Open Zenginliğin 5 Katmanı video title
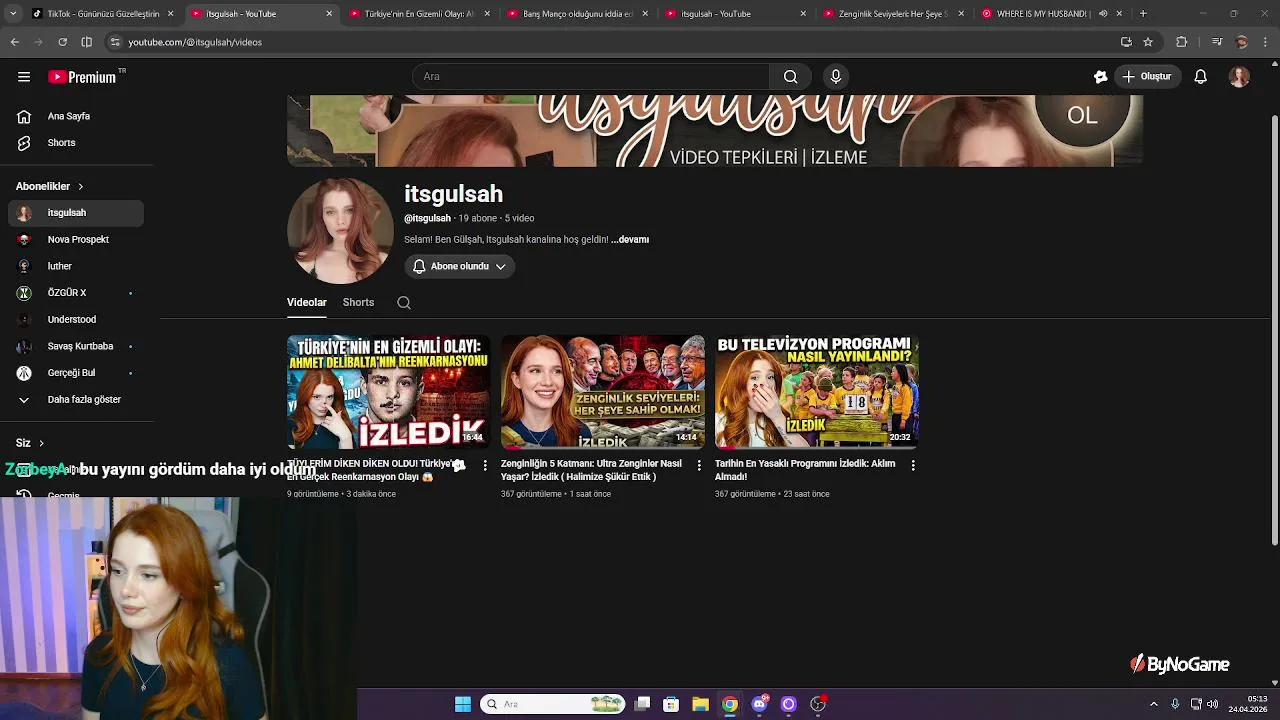This screenshot has height=720, width=1280. [591, 470]
